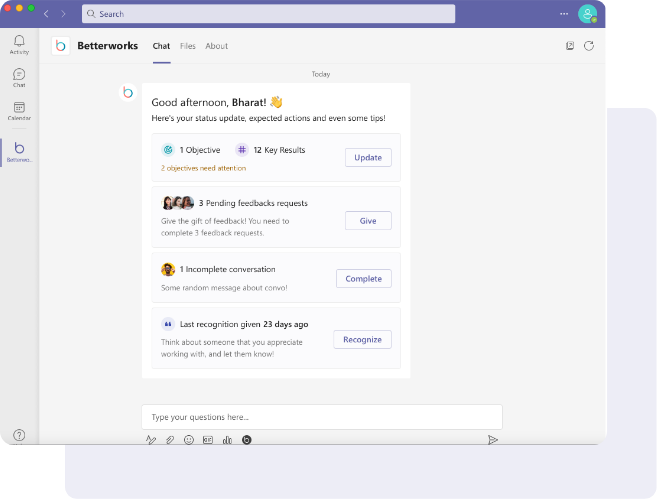Click 'Good afternoon, Bharat!' greeting
Image resolution: width=657 pixels, height=499 pixels.
click(x=209, y=102)
